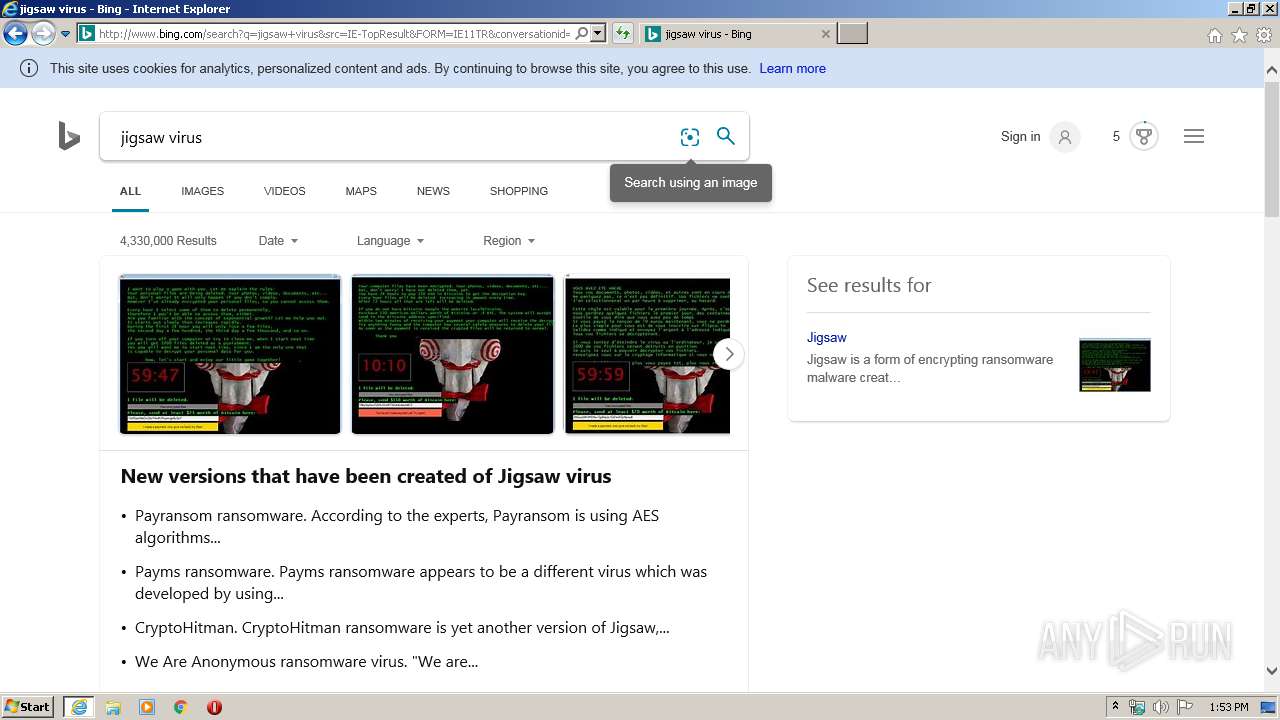Open the hamburger settings menu
This screenshot has width=1280, height=720.
click(1194, 136)
